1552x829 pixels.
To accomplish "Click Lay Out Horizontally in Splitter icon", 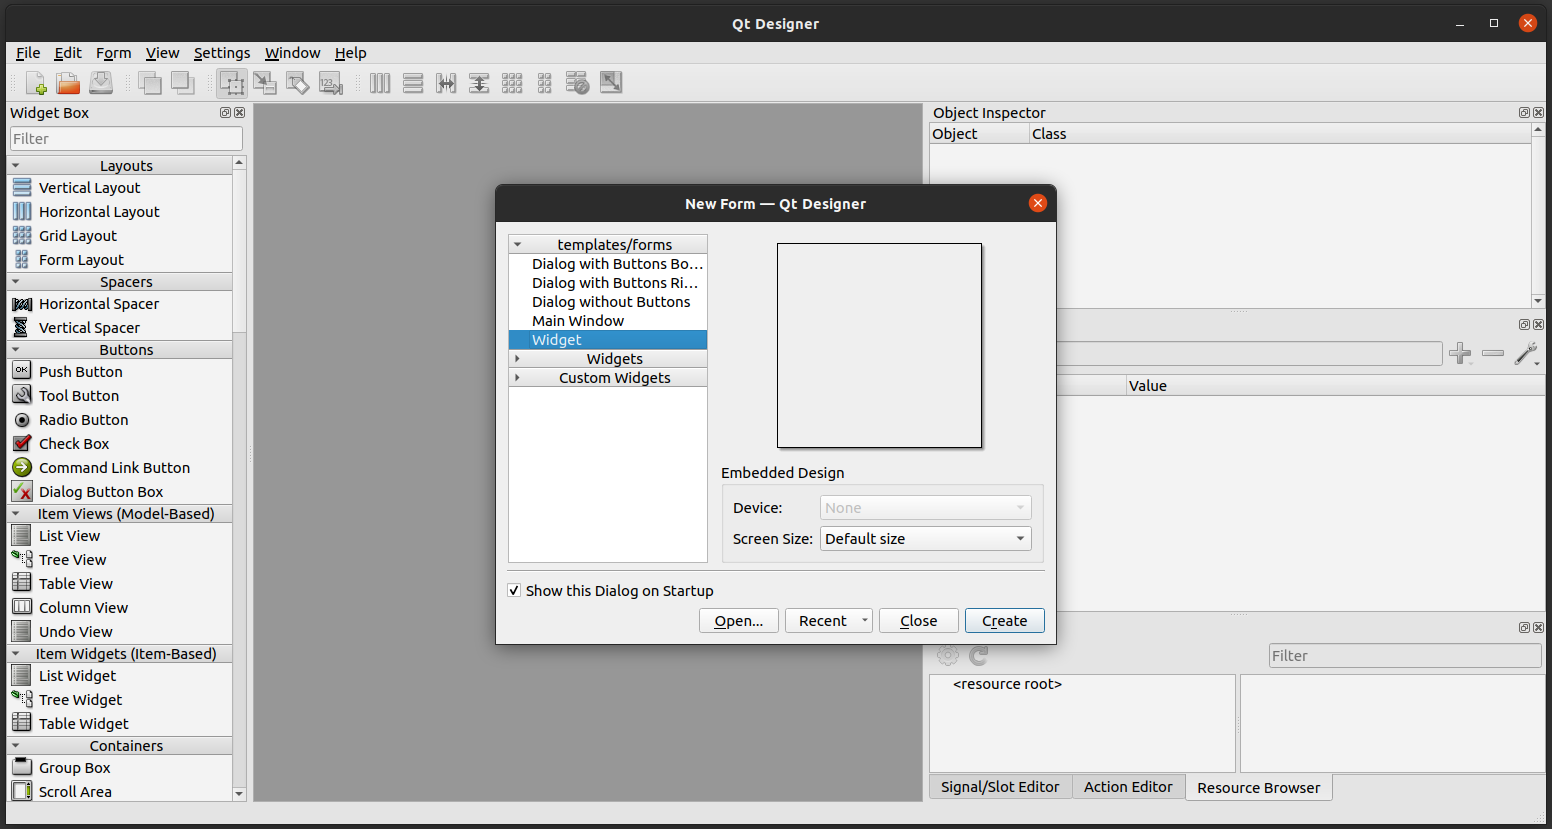I will [446, 83].
